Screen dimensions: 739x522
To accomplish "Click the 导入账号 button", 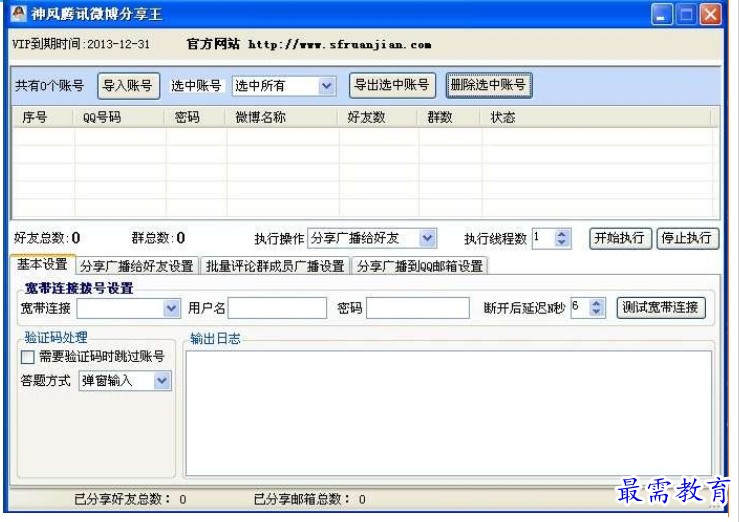I will 128,86.
